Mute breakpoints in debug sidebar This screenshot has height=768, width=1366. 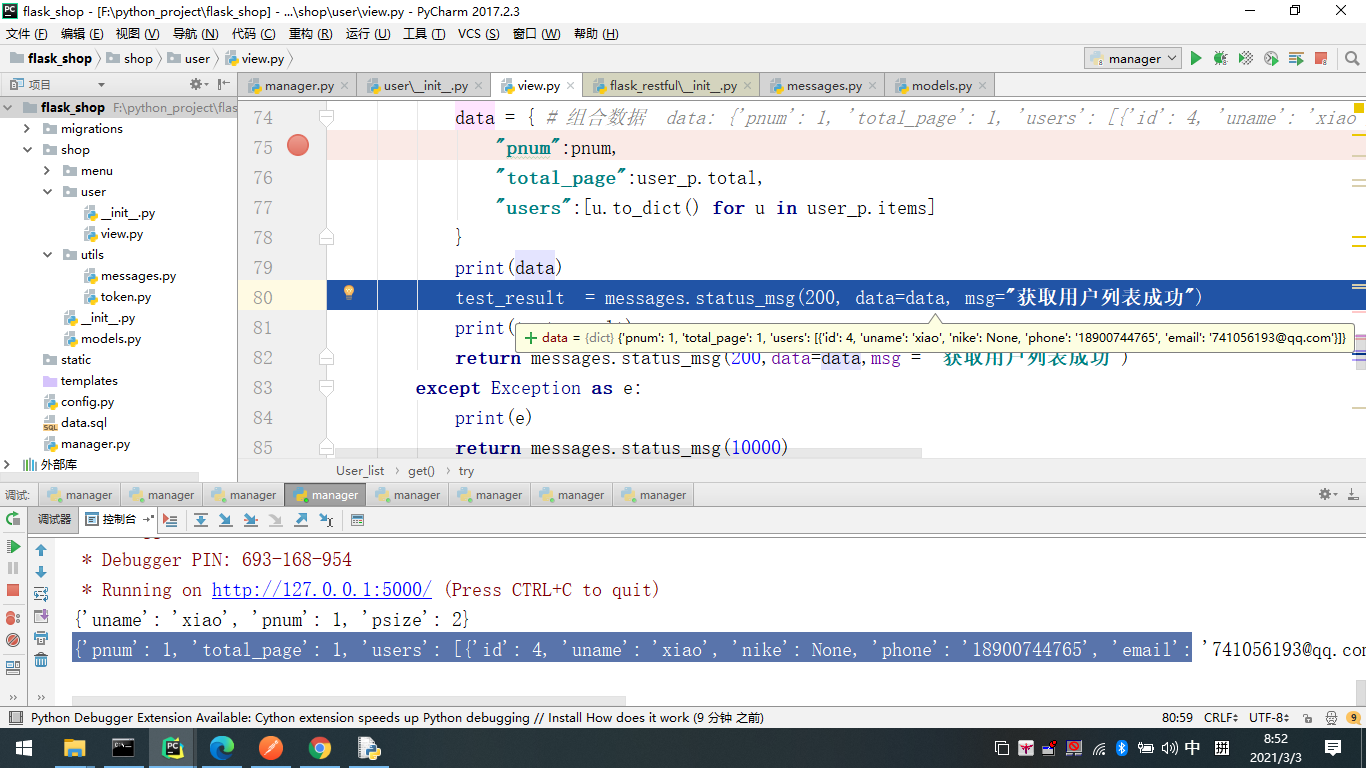coord(13,640)
